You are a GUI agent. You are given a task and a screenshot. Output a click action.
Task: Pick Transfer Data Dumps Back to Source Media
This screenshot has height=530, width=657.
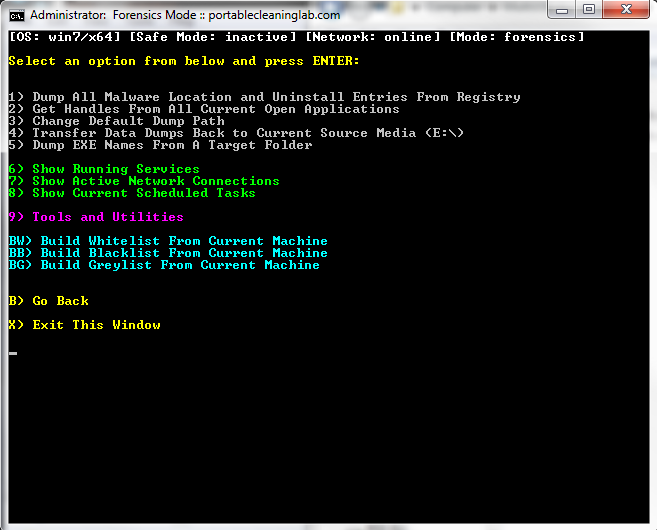pyautogui.click(x=236, y=133)
